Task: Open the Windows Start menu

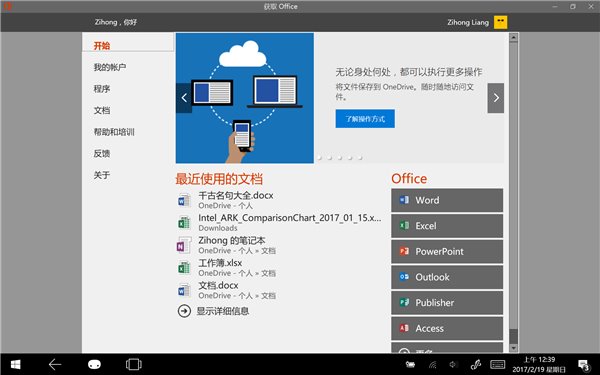Action: point(15,364)
